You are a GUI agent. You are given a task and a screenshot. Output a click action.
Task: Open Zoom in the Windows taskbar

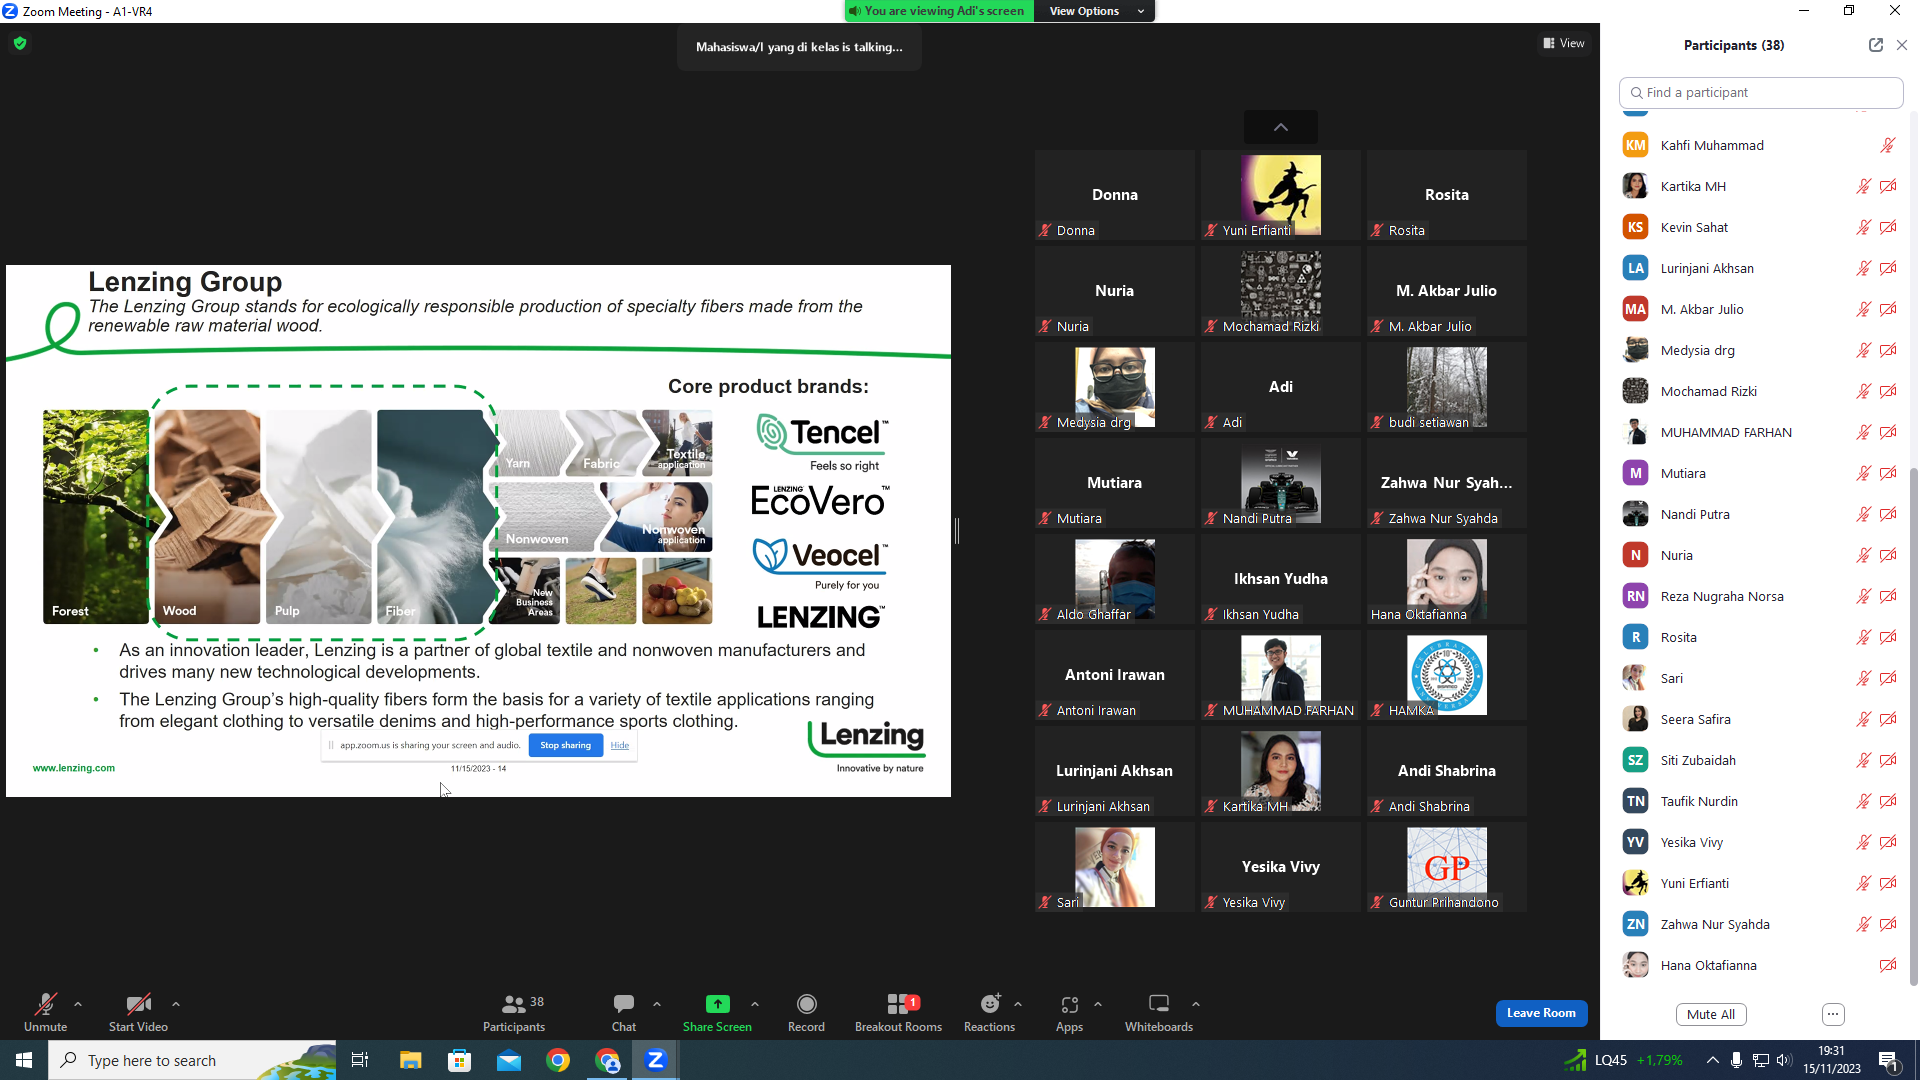click(x=656, y=1060)
